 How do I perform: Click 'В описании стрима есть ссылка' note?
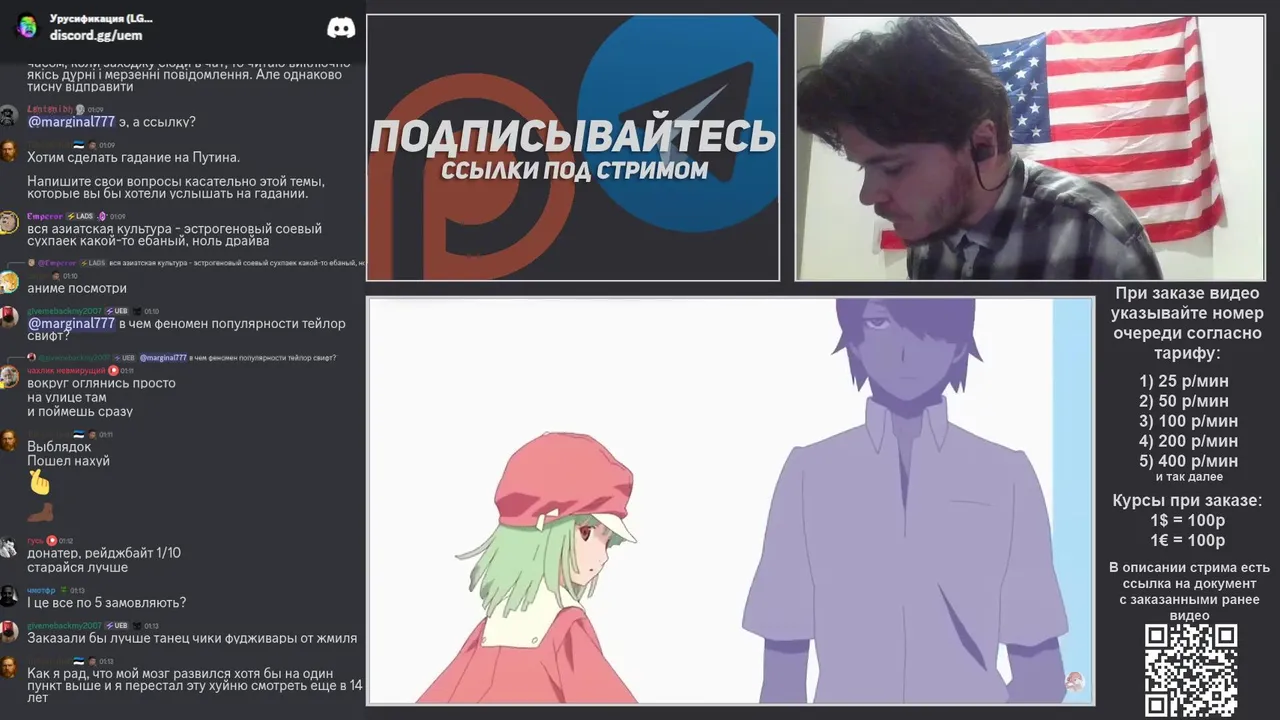tap(1189, 591)
